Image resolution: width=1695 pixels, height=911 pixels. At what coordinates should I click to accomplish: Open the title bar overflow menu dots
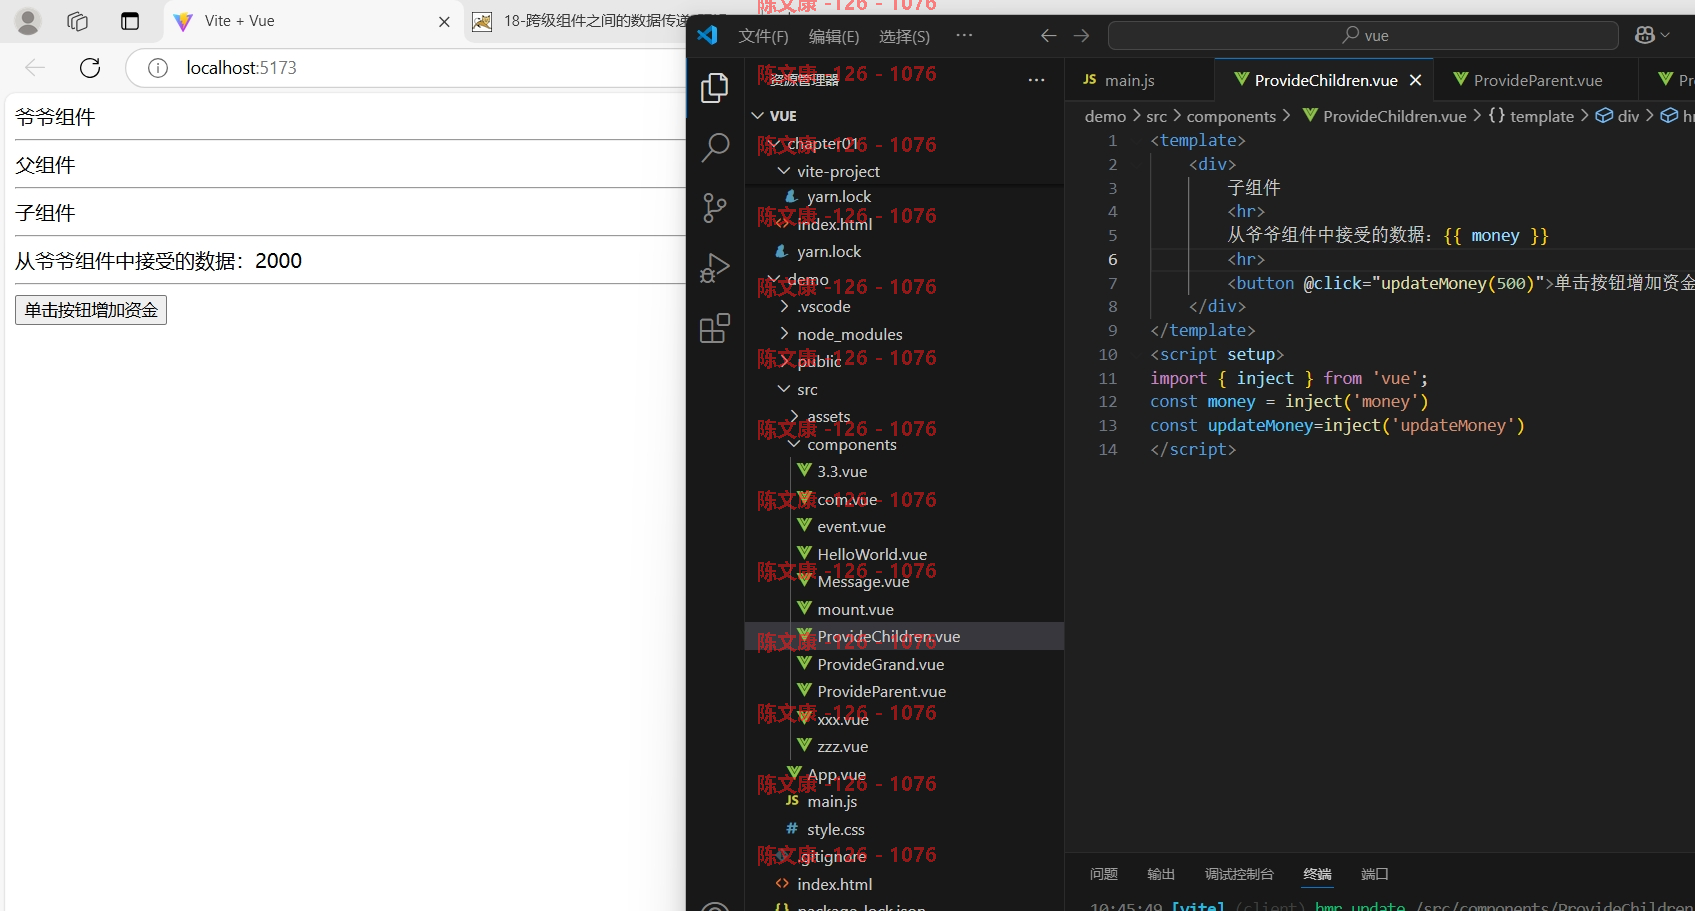964,35
